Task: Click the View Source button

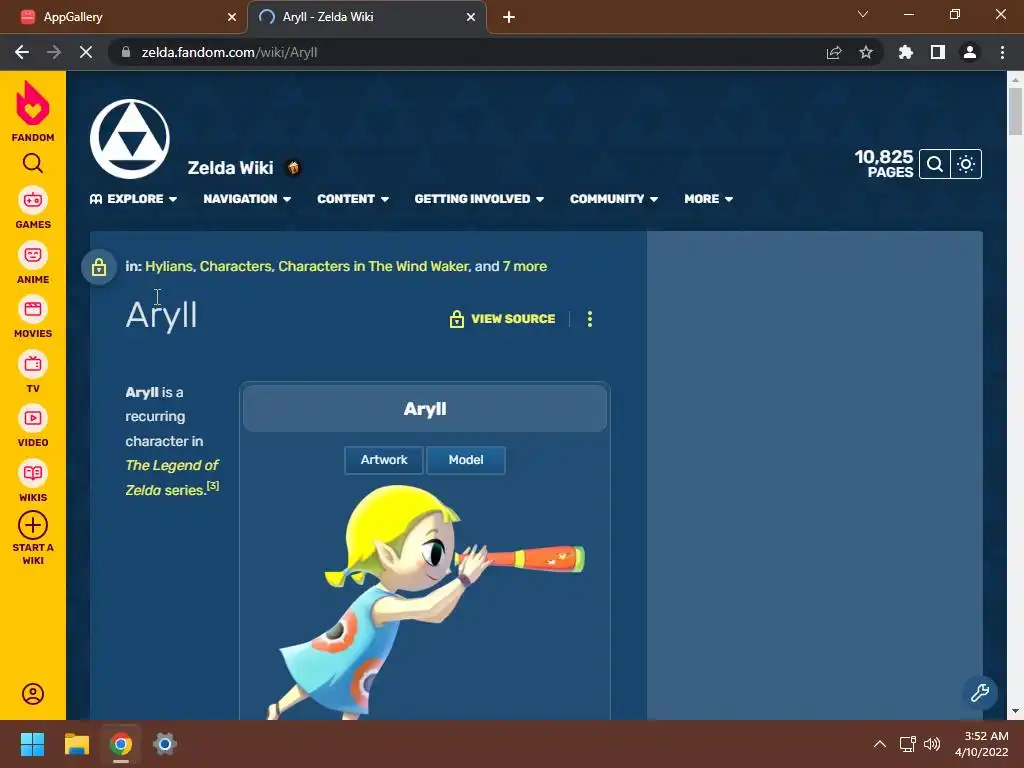Action: pyautogui.click(x=502, y=319)
